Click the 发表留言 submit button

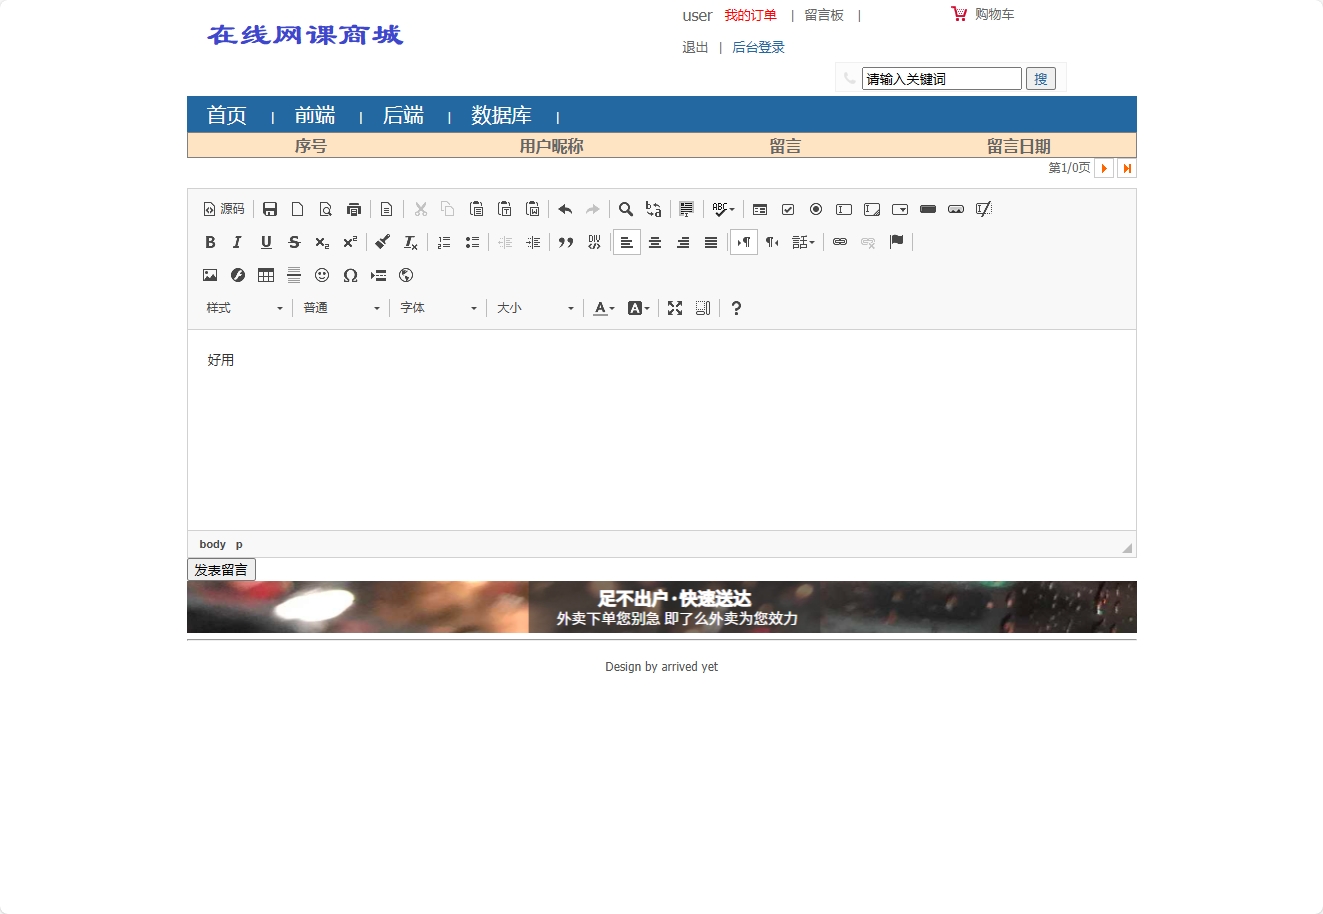(221, 568)
